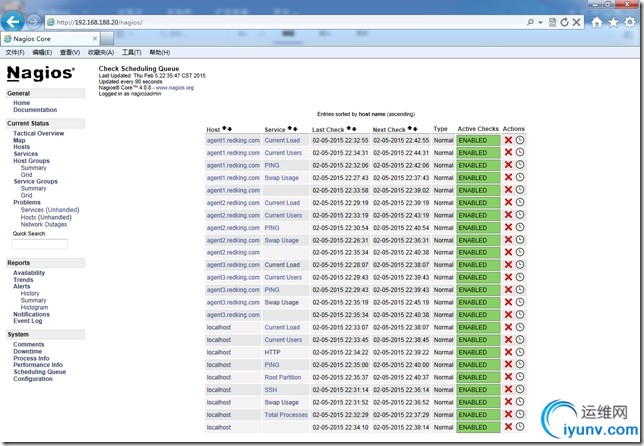Disable check for localhost Current Load row

point(508,327)
